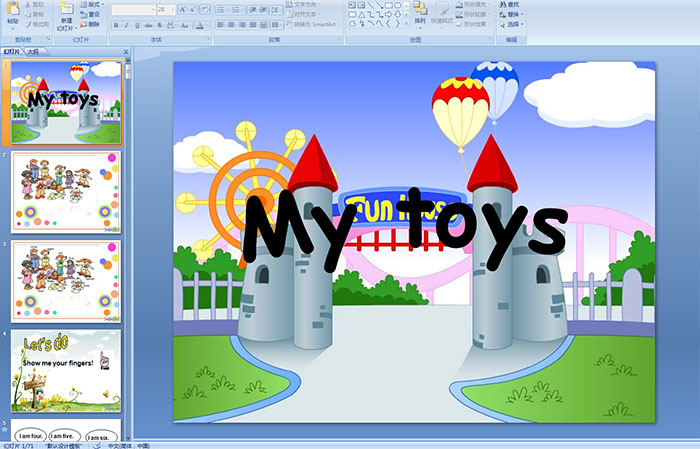
Task: Click the "My toys" title on the slide
Action: (404, 230)
